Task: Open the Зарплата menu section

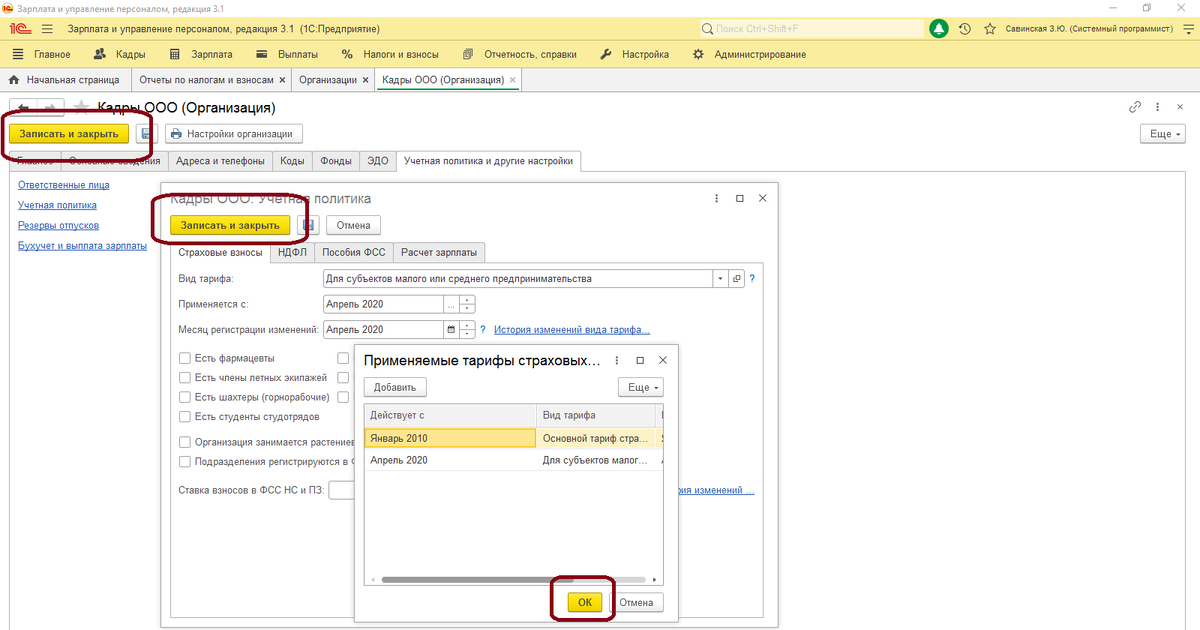Action: [x=201, y=54]
